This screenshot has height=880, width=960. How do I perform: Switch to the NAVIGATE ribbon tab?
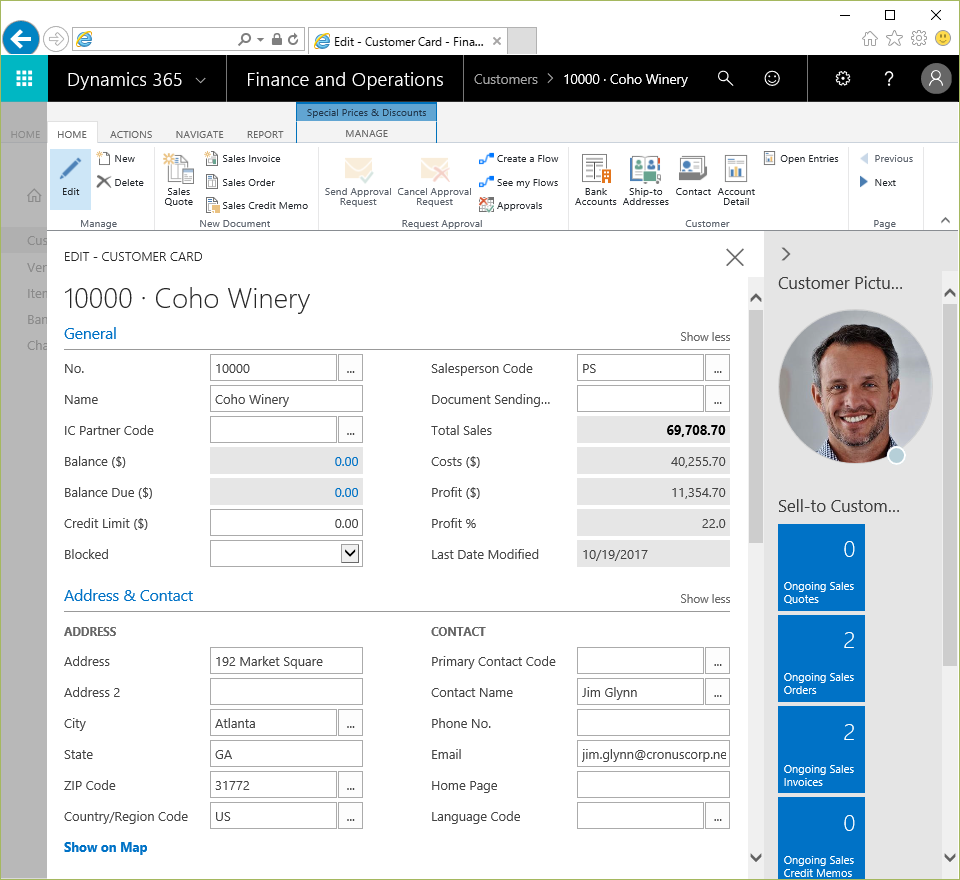tap(200, 134)
